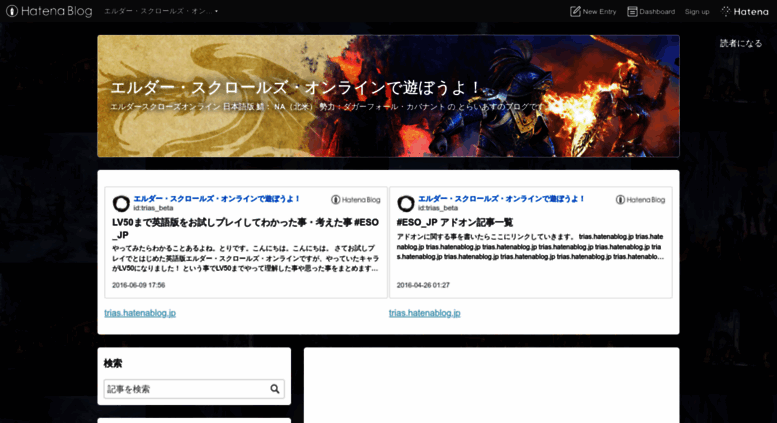777x423 pixels.
Task: Open the Hatena portal logo top right
Action: pyautogui.click(x=745, y=11)
